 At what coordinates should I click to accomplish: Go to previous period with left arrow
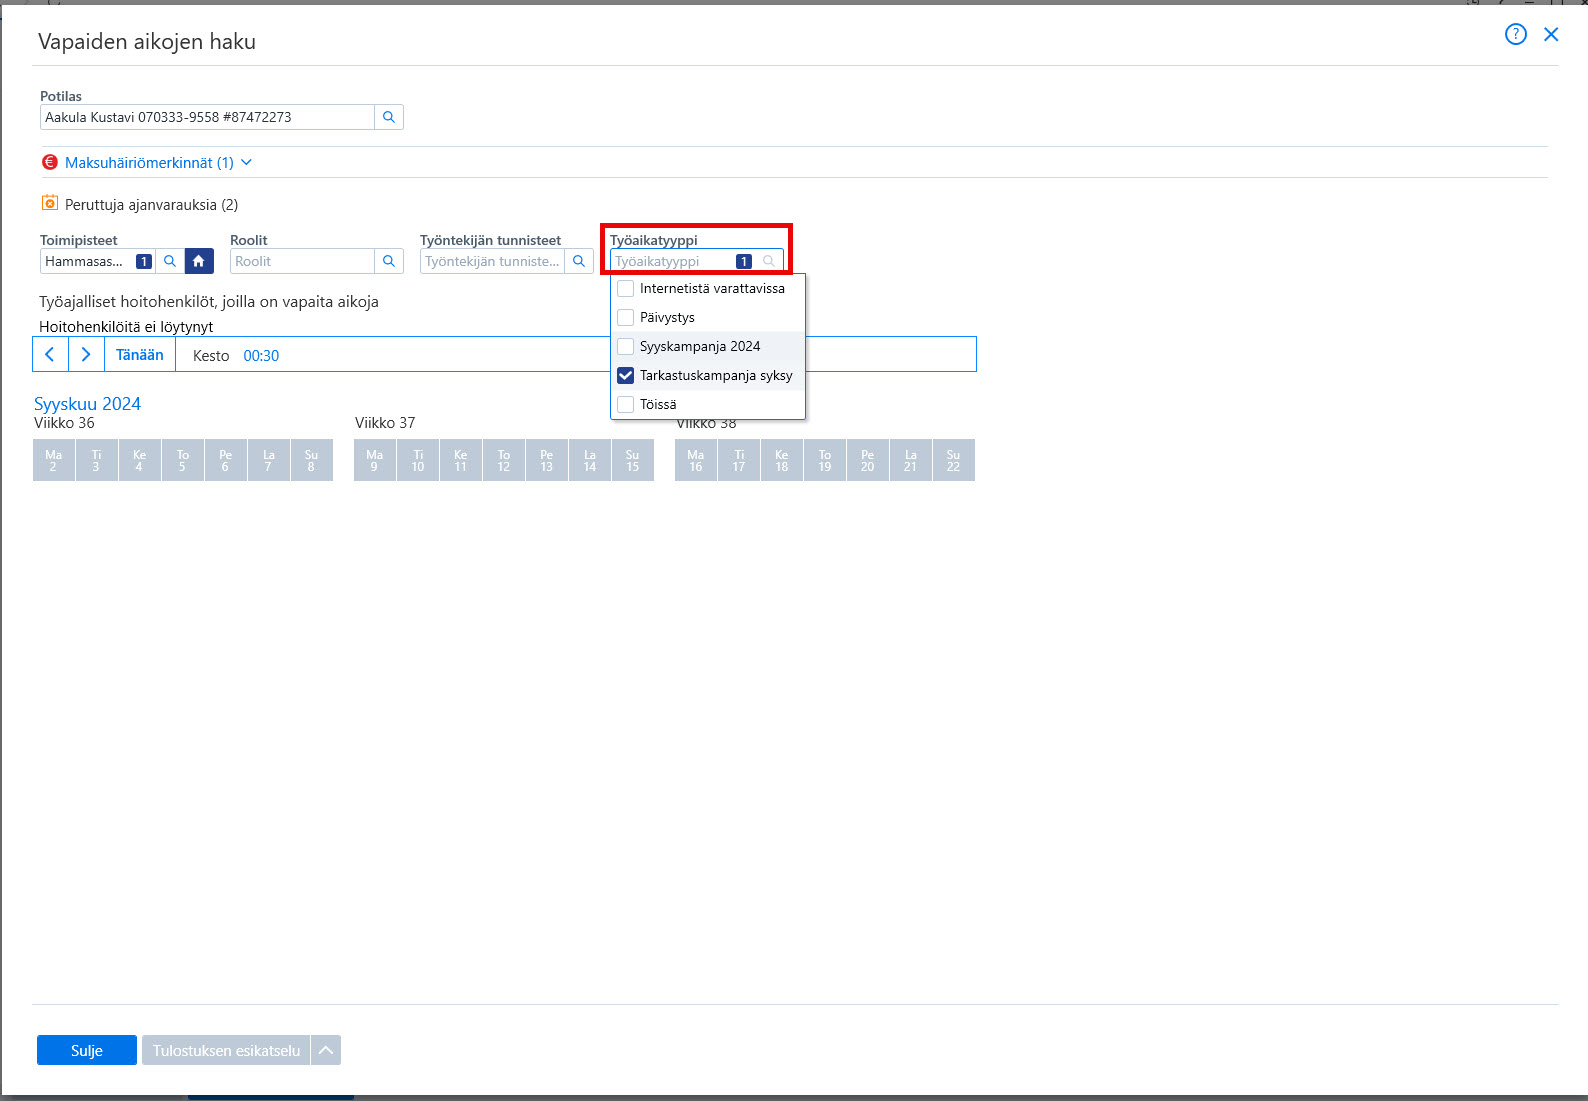(x=50, y=354)
